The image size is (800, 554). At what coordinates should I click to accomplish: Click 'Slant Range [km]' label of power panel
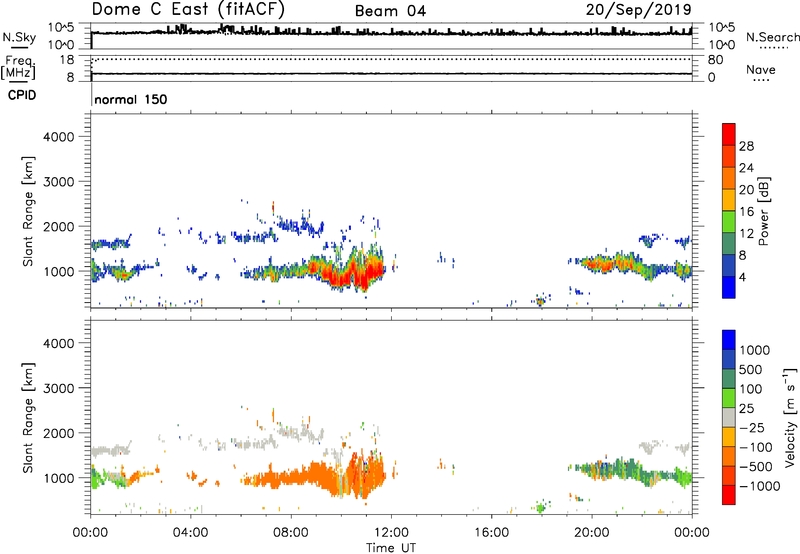(28, 211)
